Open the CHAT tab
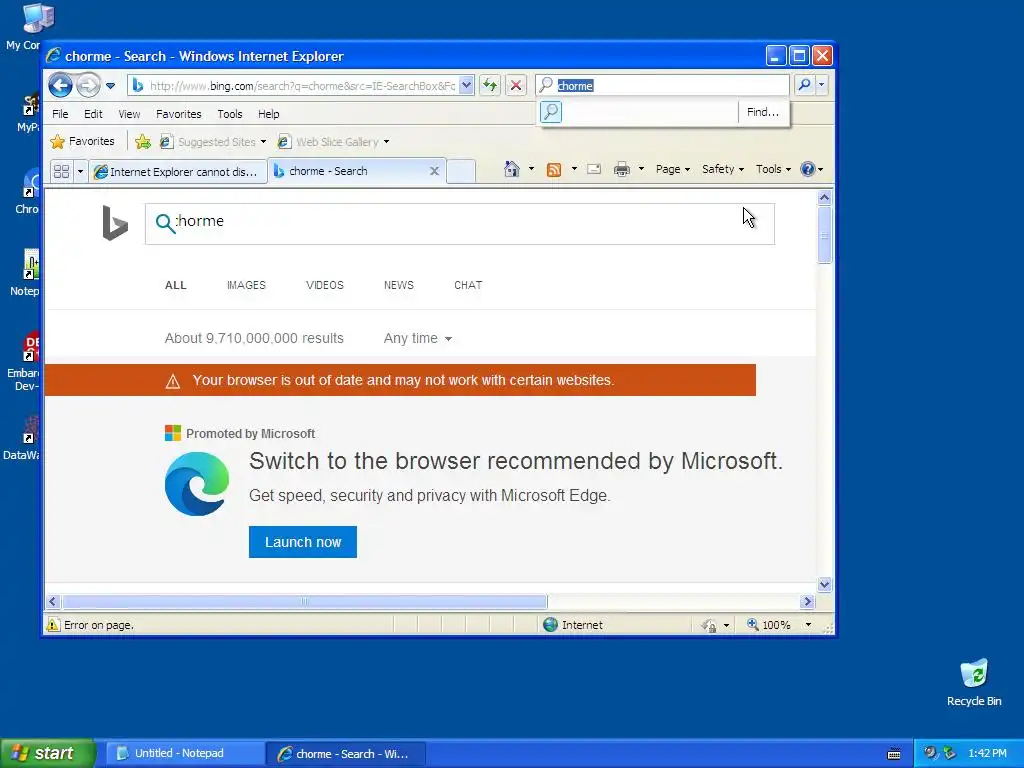This screenshot has width=1024, height=768. (468, 285)
